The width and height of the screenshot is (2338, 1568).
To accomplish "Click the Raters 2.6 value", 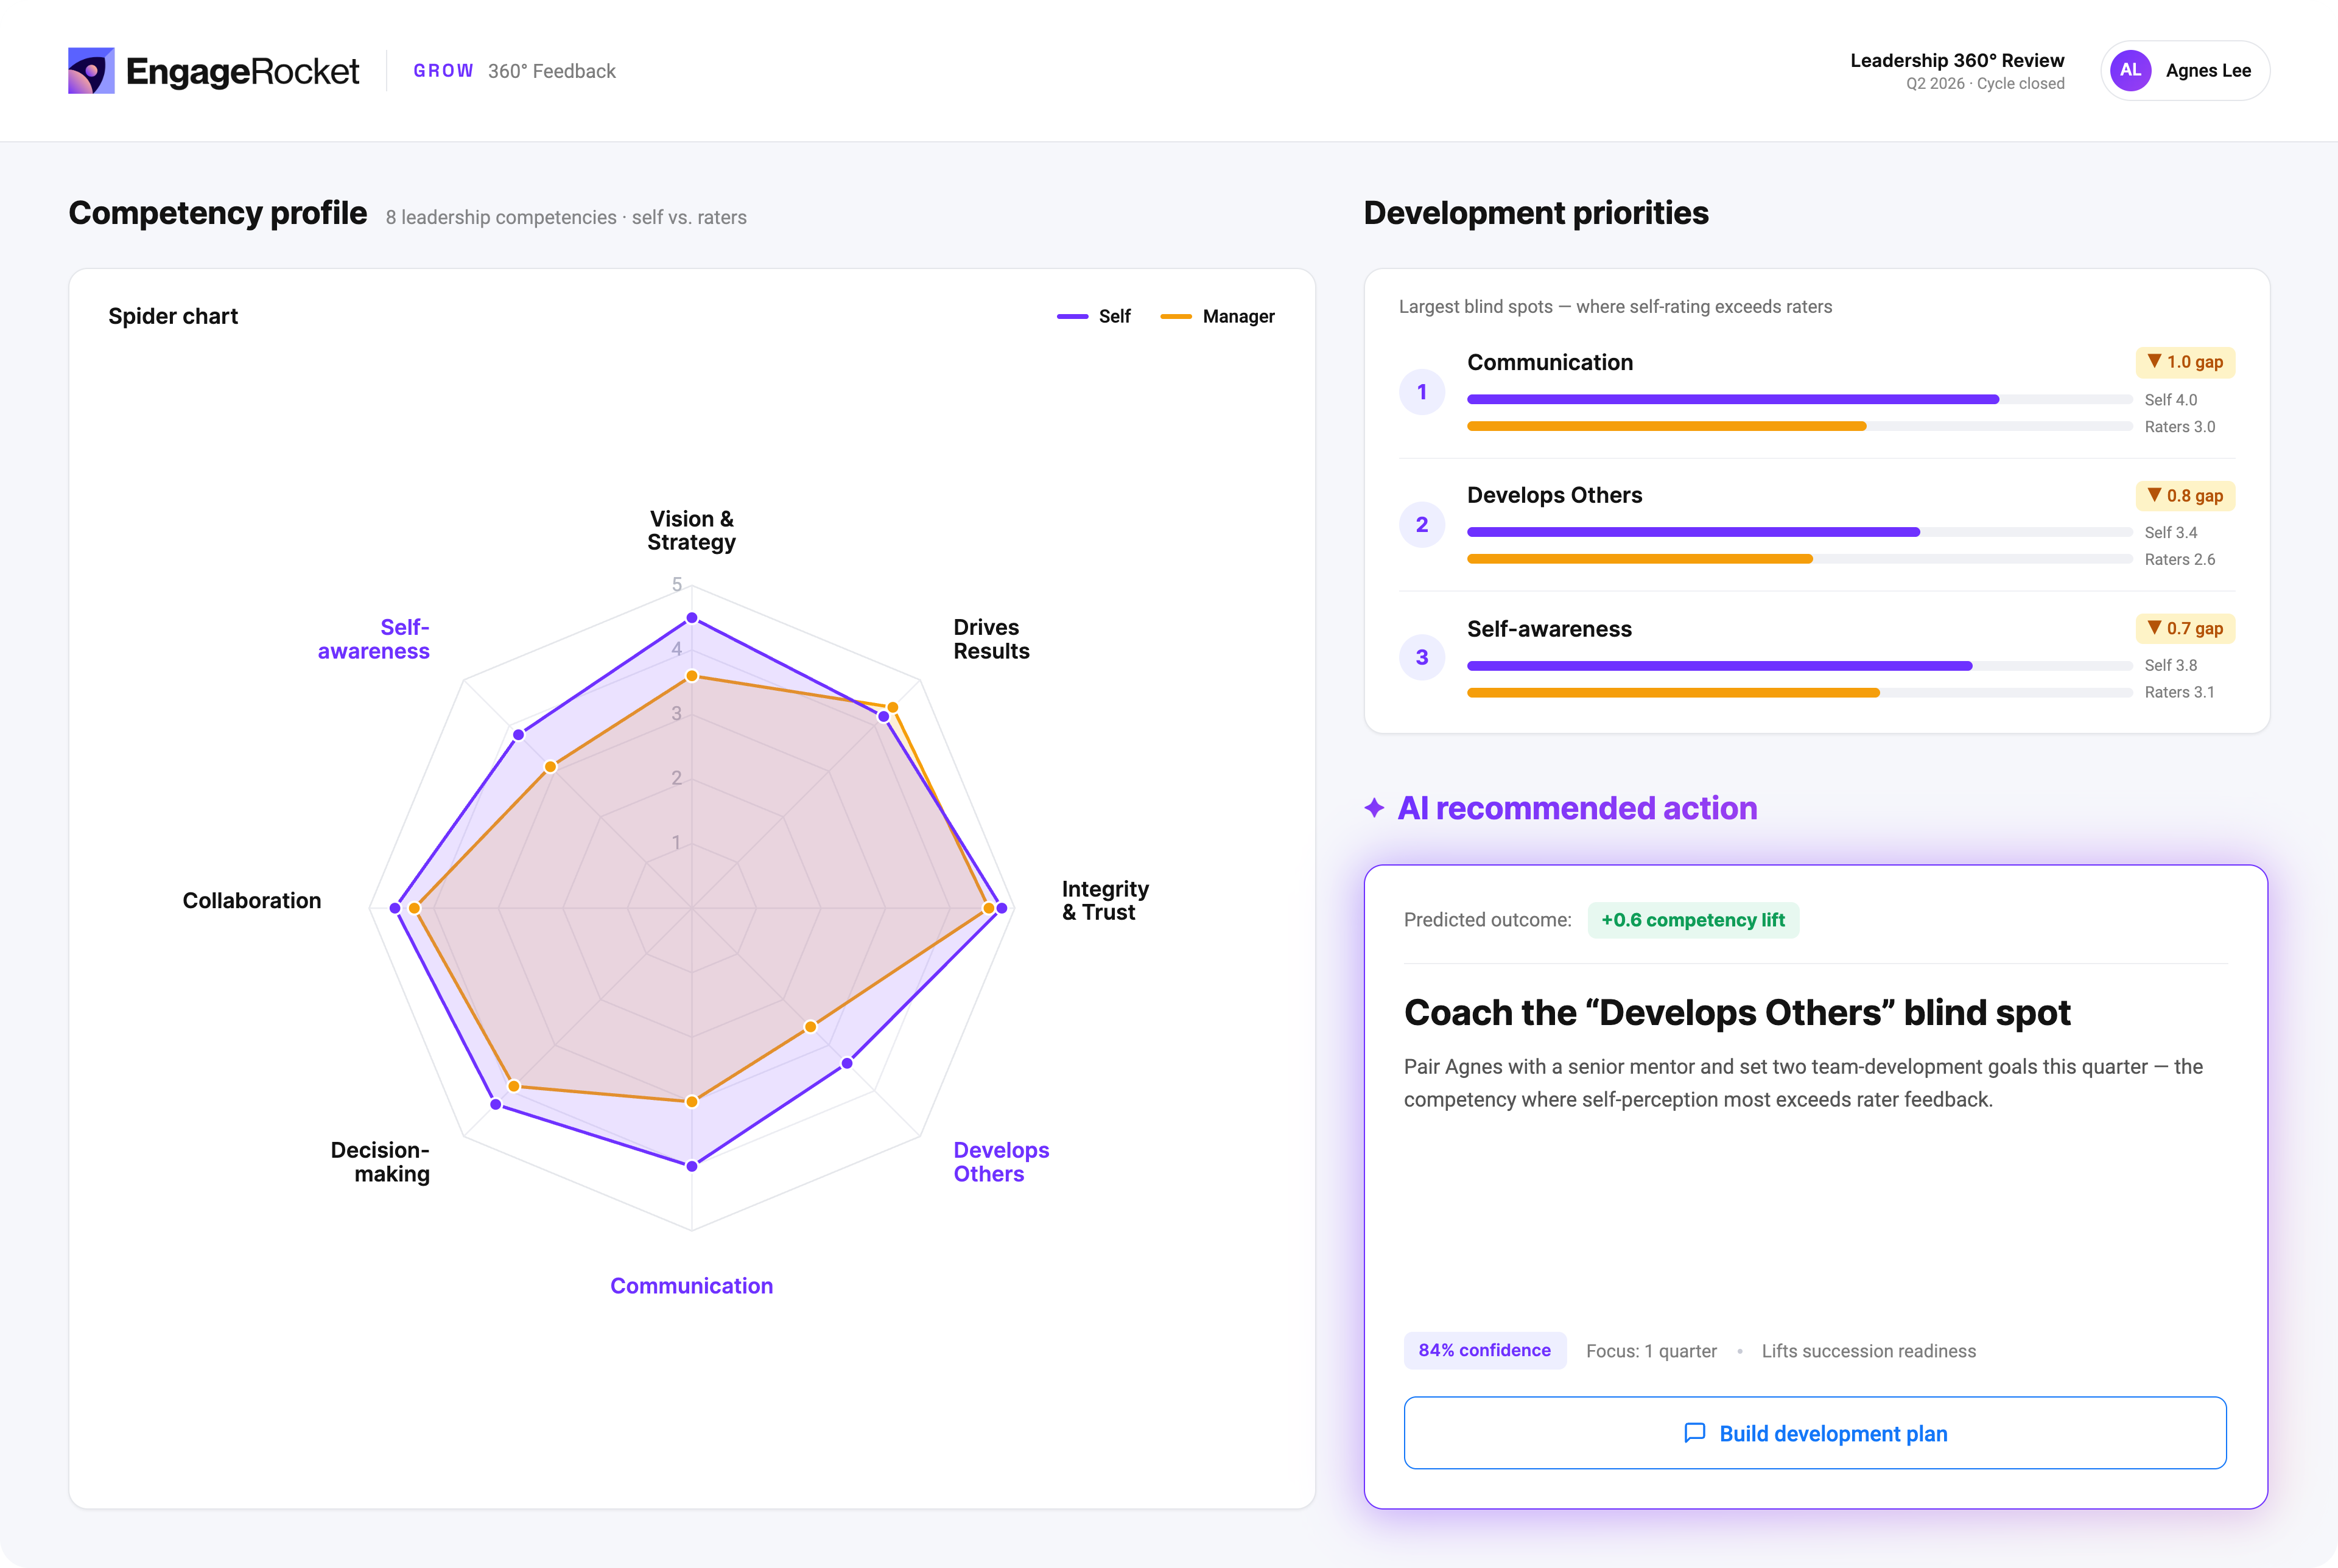I will (2180, 559).
